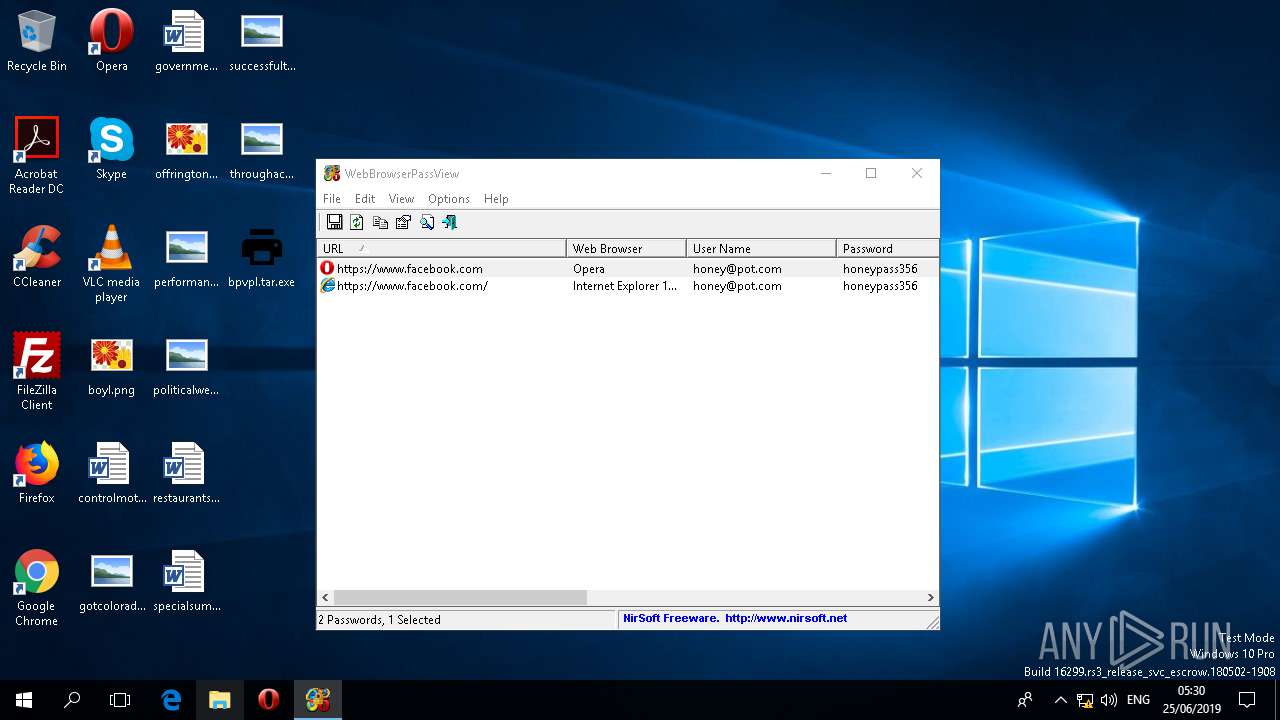Click the Save Selected Items toolbar icon
Image resolution: width=1280 pixels, height=720 pixels.
334,222
